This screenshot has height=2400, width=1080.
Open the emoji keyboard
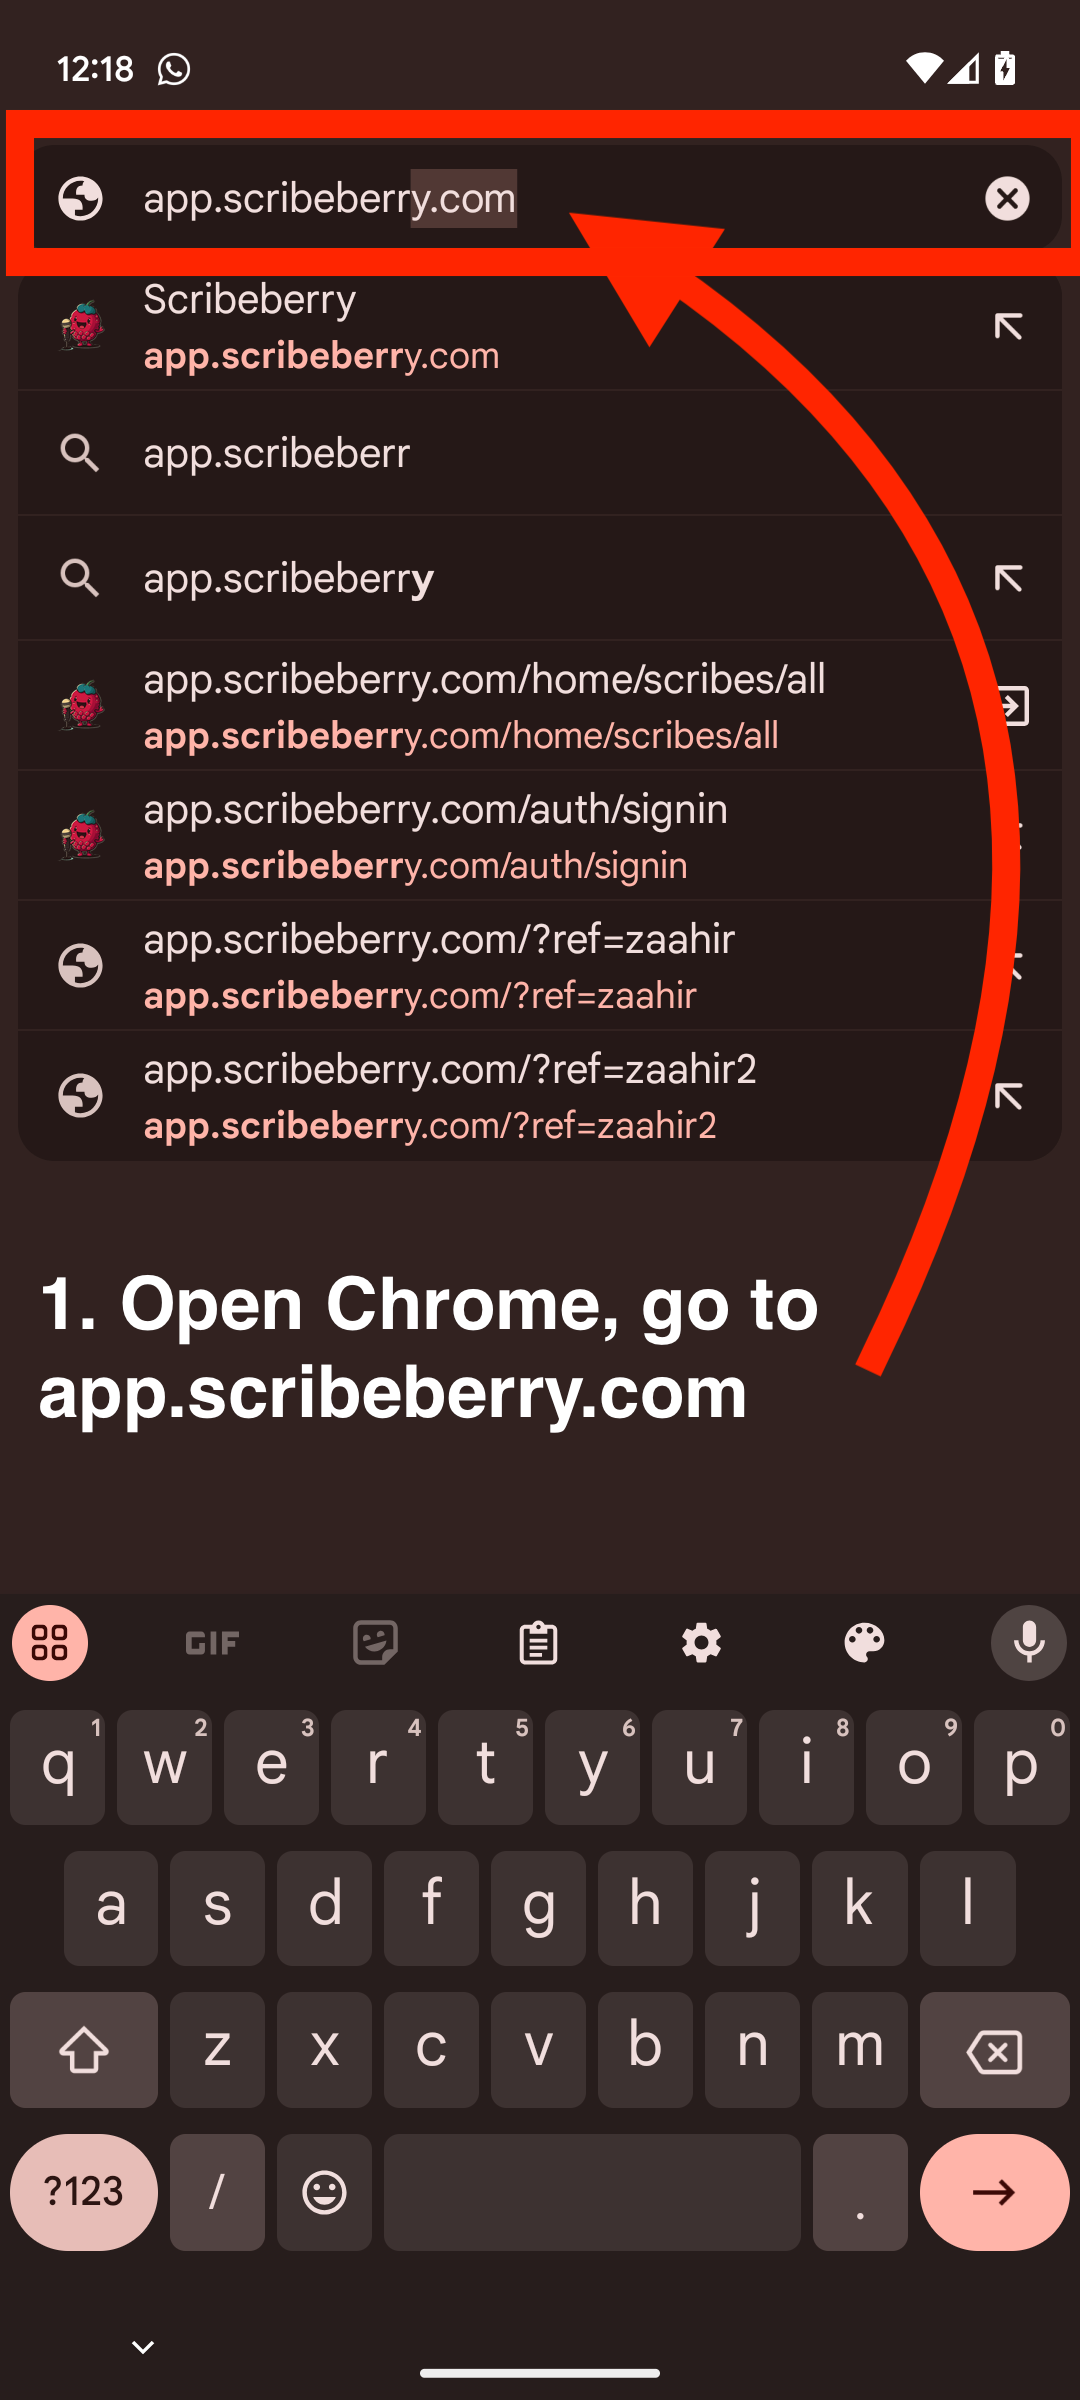pos(324,2192)
